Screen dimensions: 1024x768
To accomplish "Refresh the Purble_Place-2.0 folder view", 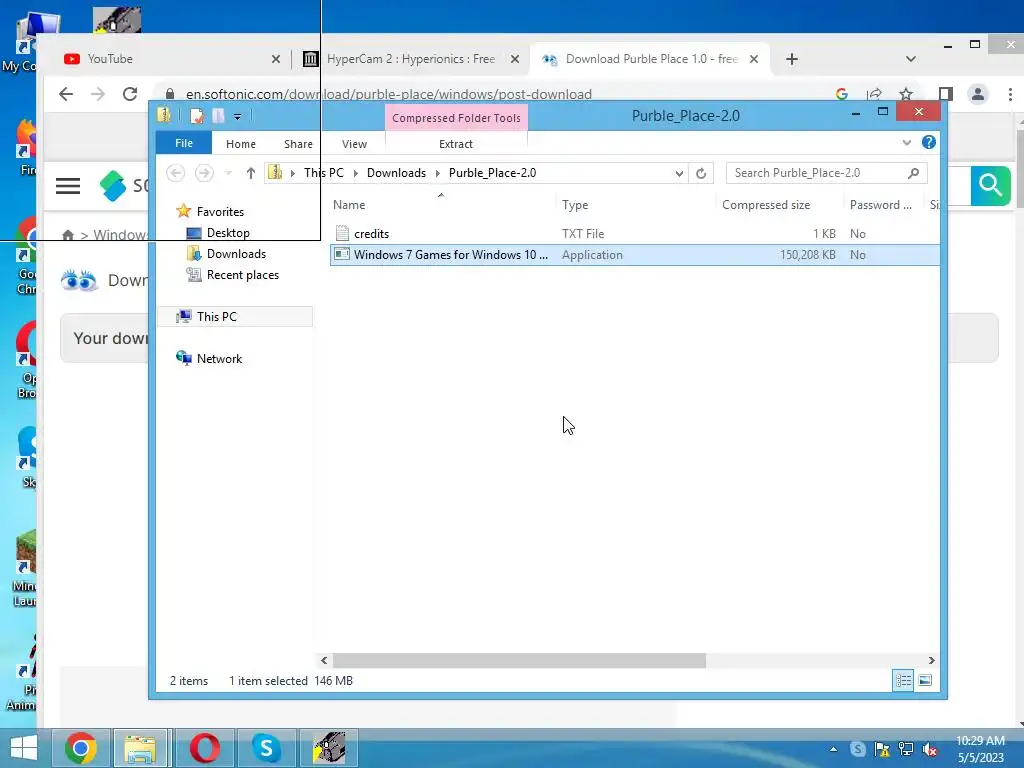I will 701,173.
